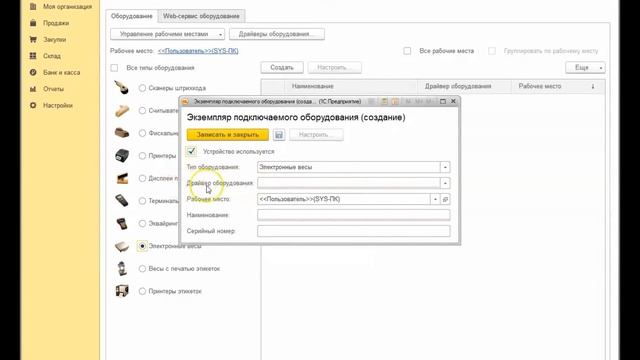Click the Серийный номер input field
Screen dimensions: 640x360
pos(353,231)
